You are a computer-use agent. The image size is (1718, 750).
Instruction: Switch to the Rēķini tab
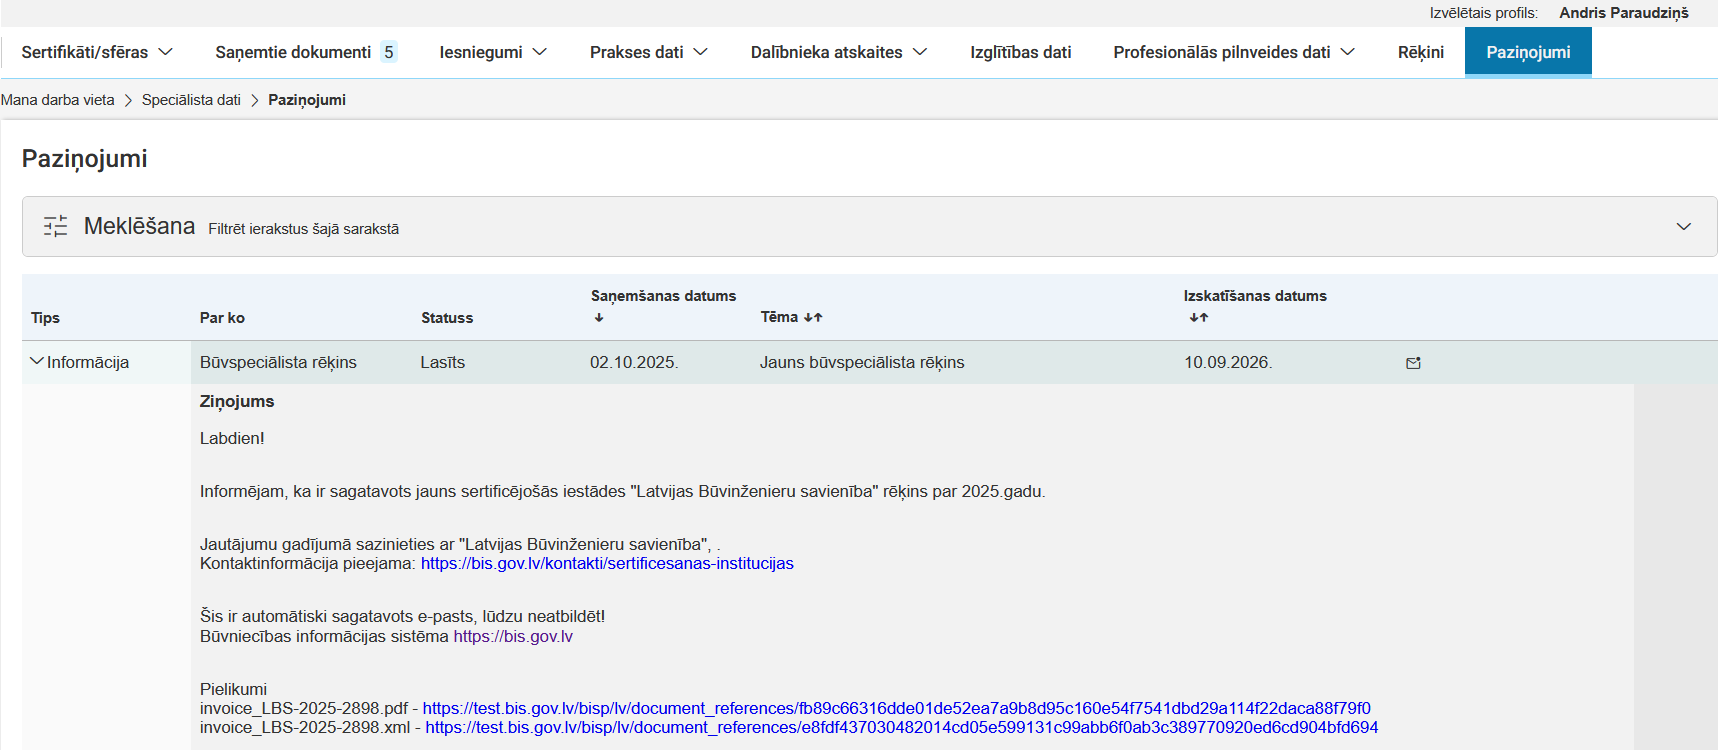click(1421, 52)
